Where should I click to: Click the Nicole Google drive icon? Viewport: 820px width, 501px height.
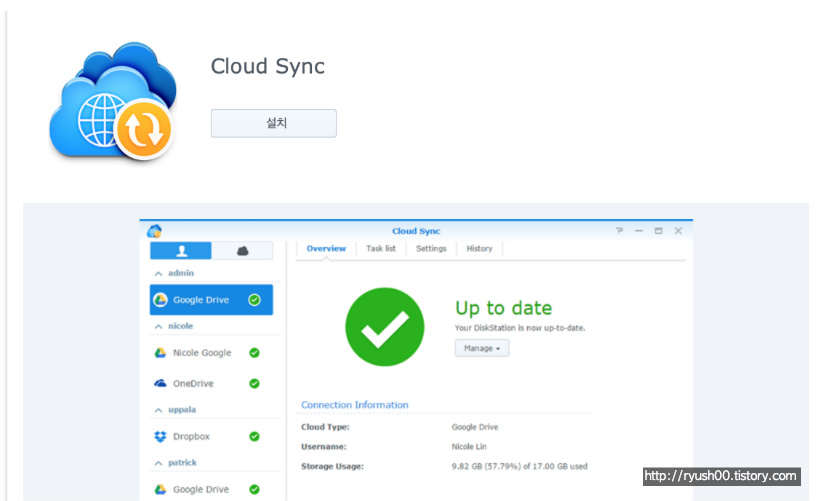(x=160, y=353)
